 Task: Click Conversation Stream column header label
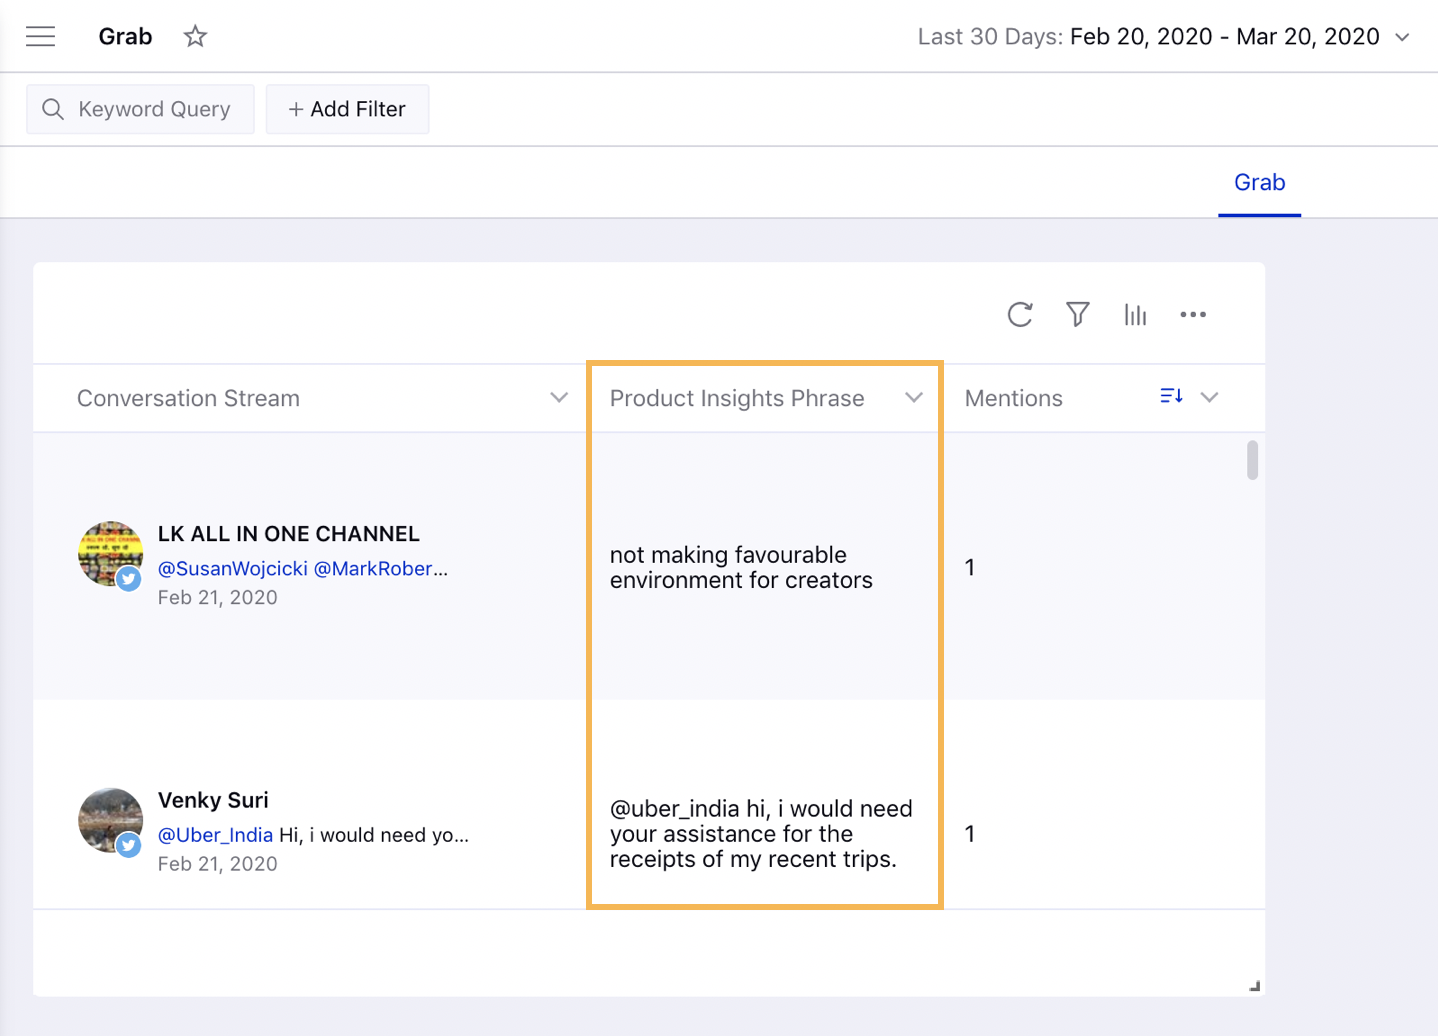[x=188, y=398]
